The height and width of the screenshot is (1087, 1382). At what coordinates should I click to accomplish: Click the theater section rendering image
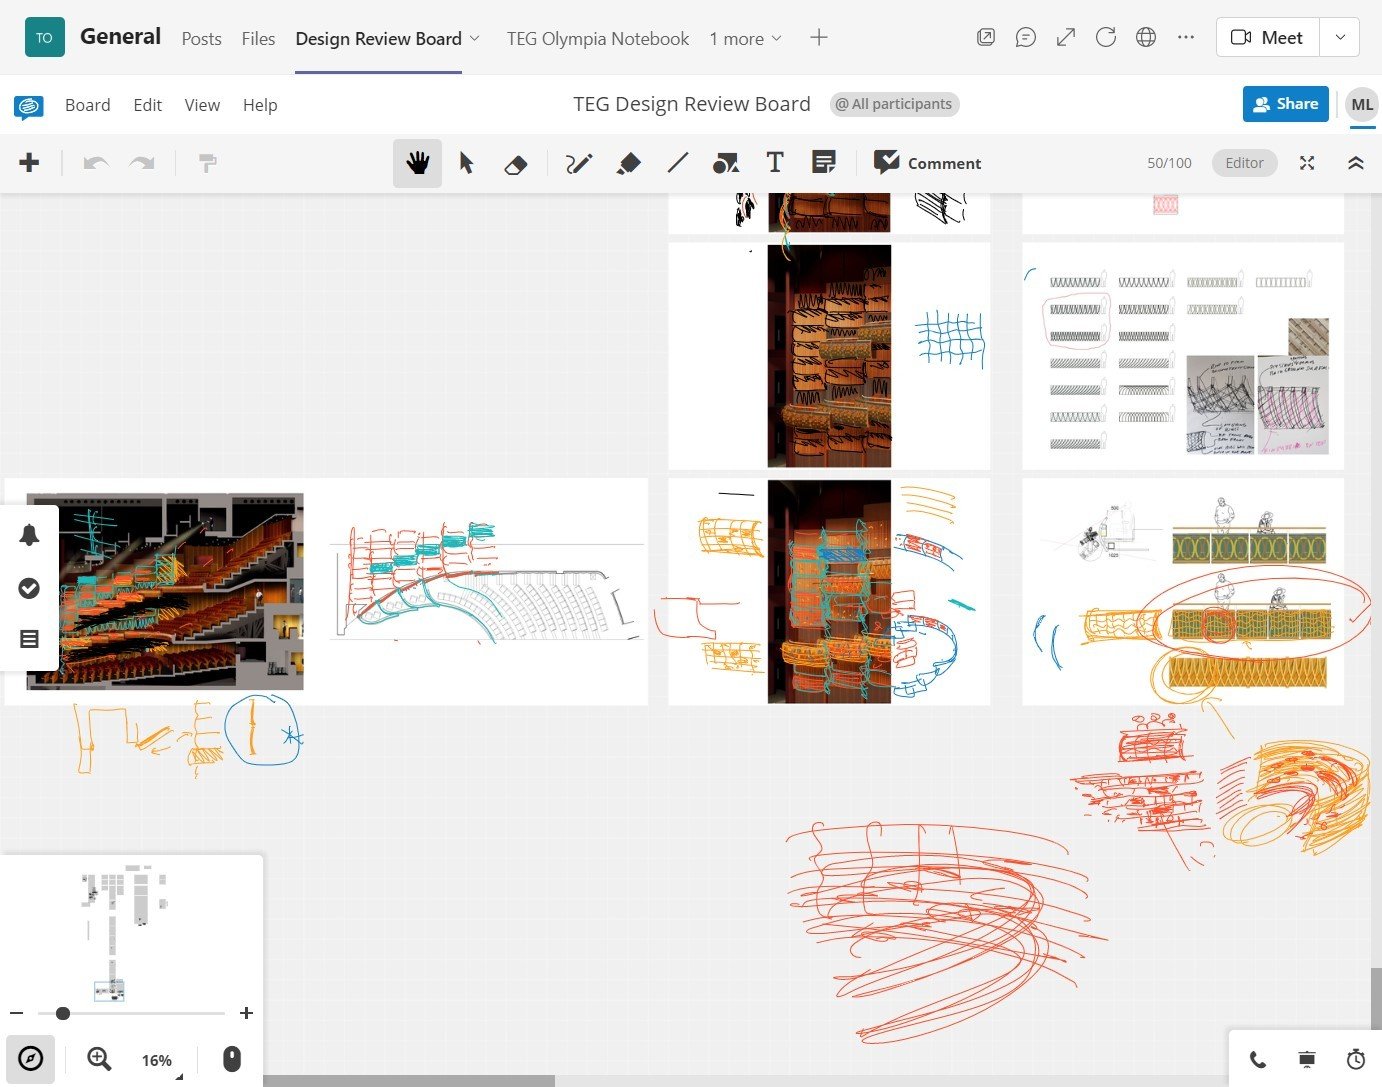coord(165,591)
